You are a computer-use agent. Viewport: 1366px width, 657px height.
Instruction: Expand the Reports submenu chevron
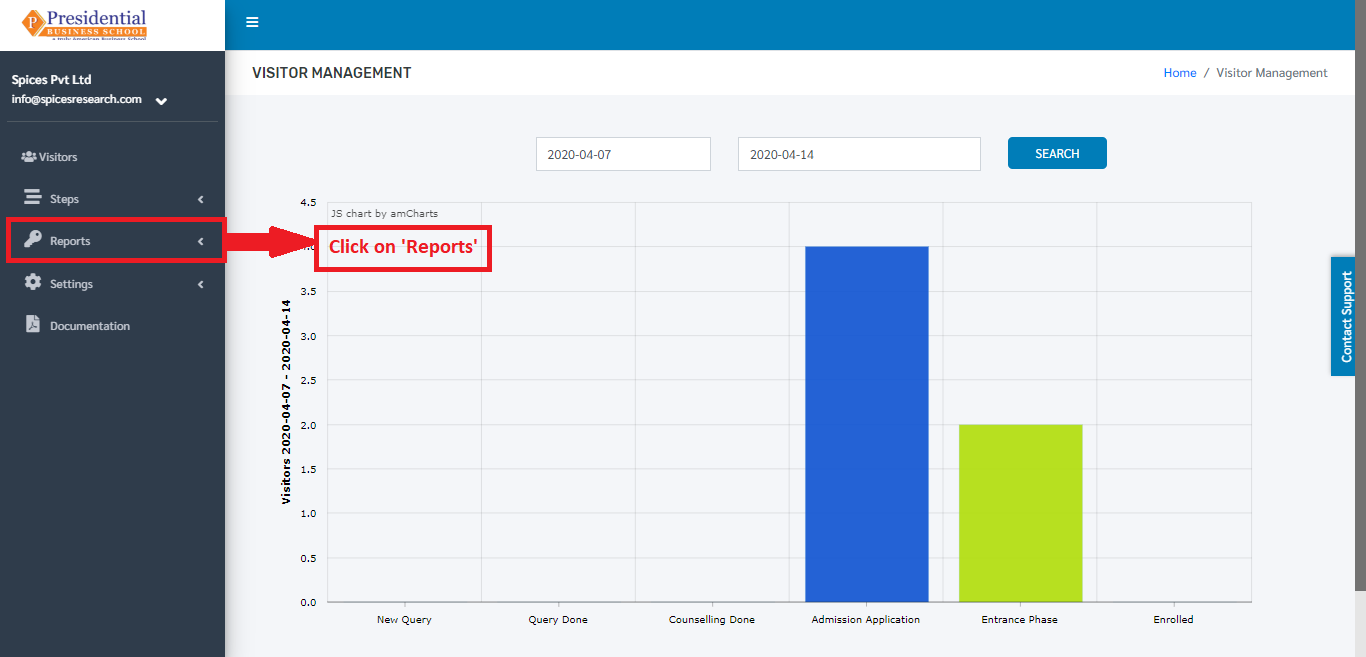click(201, 241)
